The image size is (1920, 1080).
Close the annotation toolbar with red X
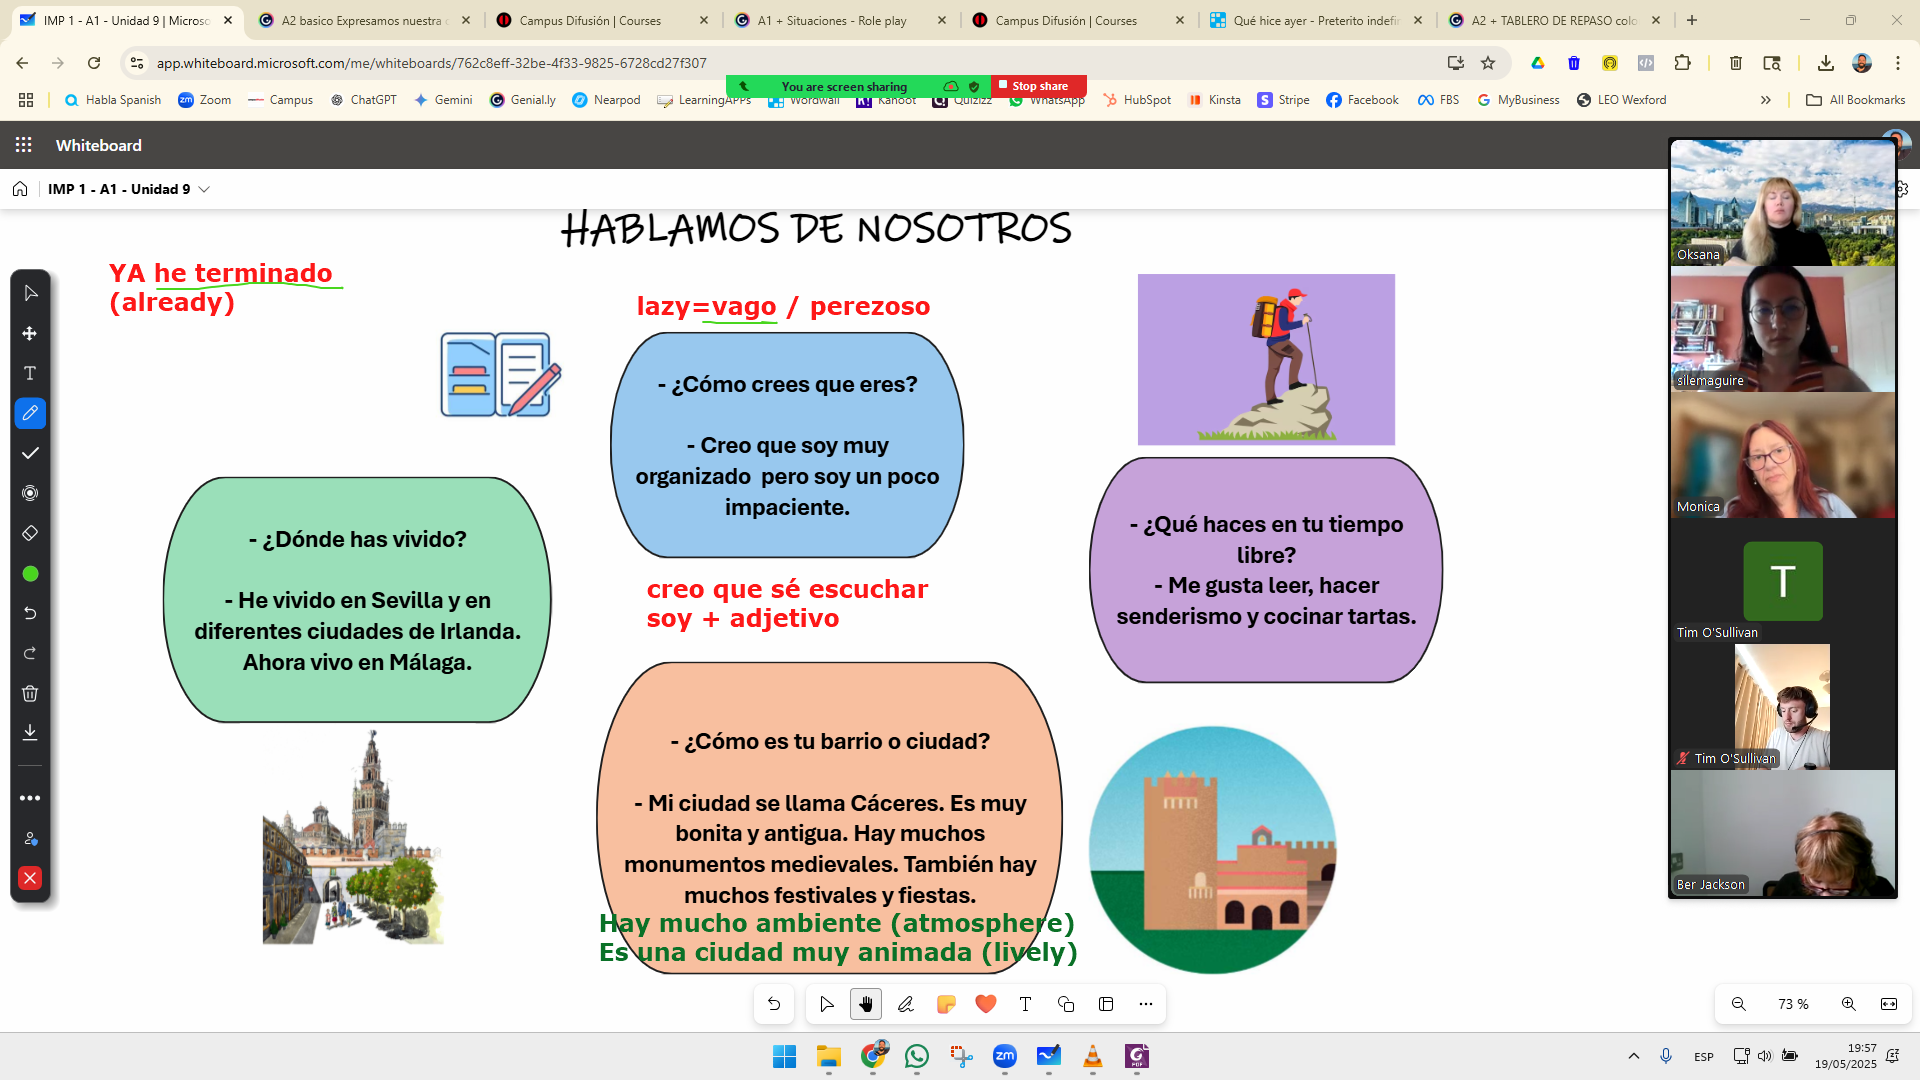coord(30,878)
